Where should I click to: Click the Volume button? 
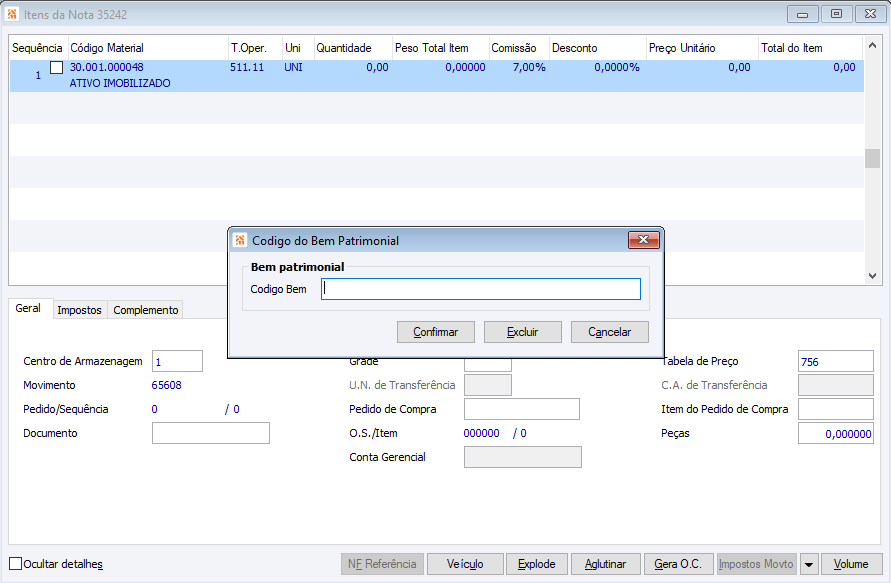[851, 564]
